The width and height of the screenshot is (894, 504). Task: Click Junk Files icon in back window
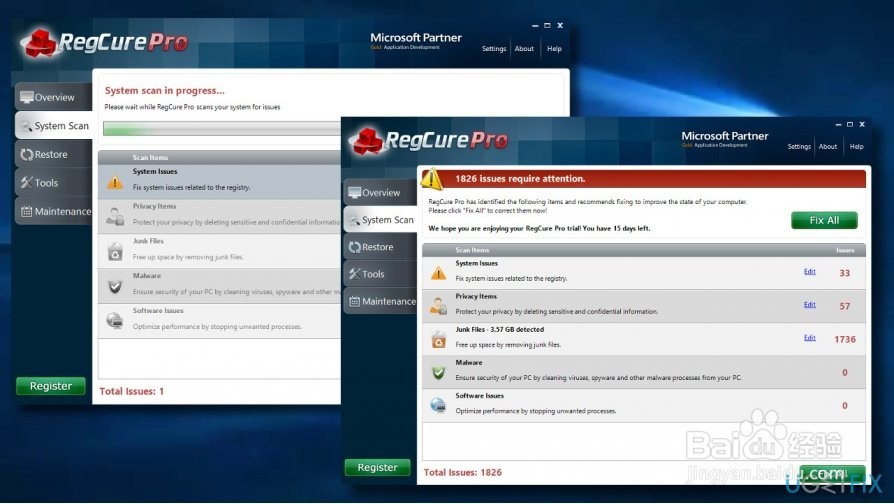click(x=115, y=251)
